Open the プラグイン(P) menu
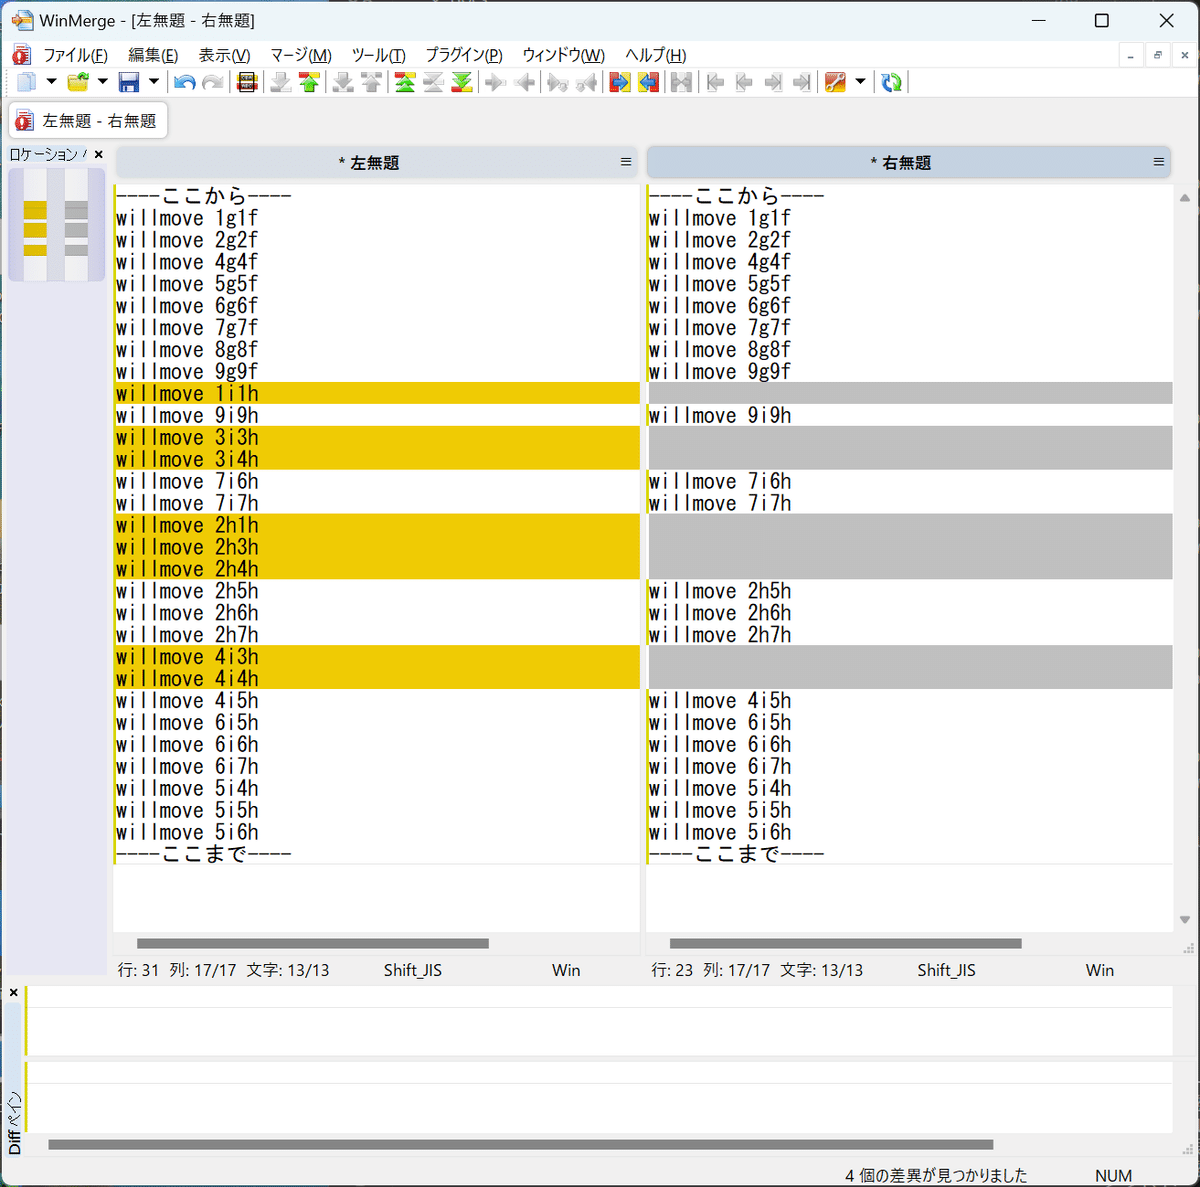Image resolution: width=1200 pixels, height=1187 pixels. [x=464, y=55]
